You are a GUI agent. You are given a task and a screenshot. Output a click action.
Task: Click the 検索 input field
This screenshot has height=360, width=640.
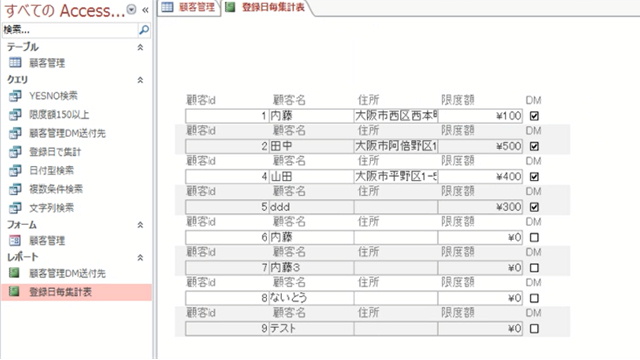[x=69, y=30]
